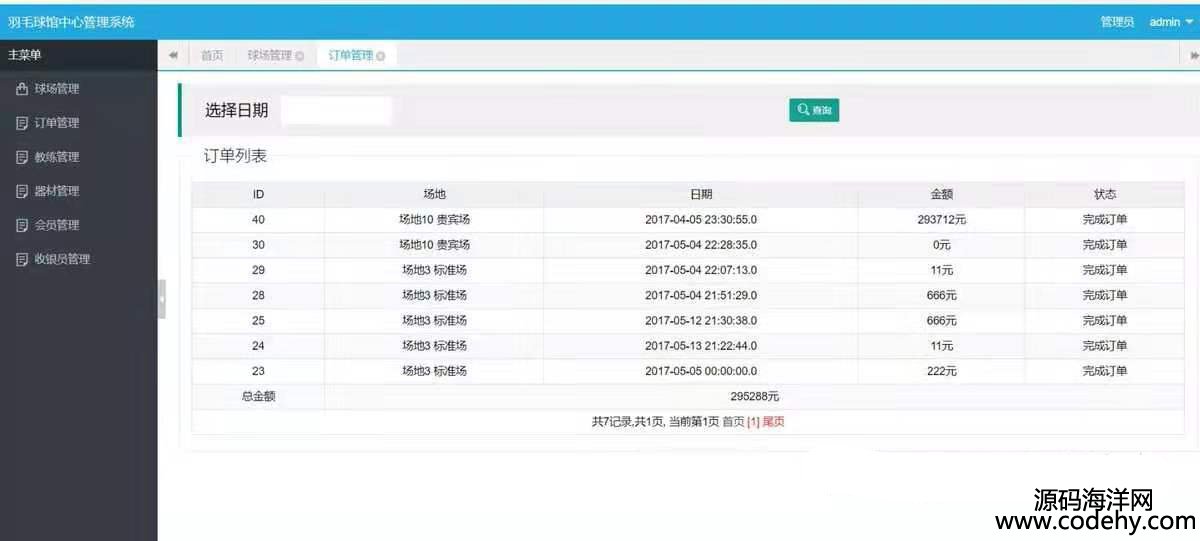Image resolution: width=1200 pixels, height=541 pixels.
Task: Open 器材管理 in the sidebar menu
Action: (56, 191)
